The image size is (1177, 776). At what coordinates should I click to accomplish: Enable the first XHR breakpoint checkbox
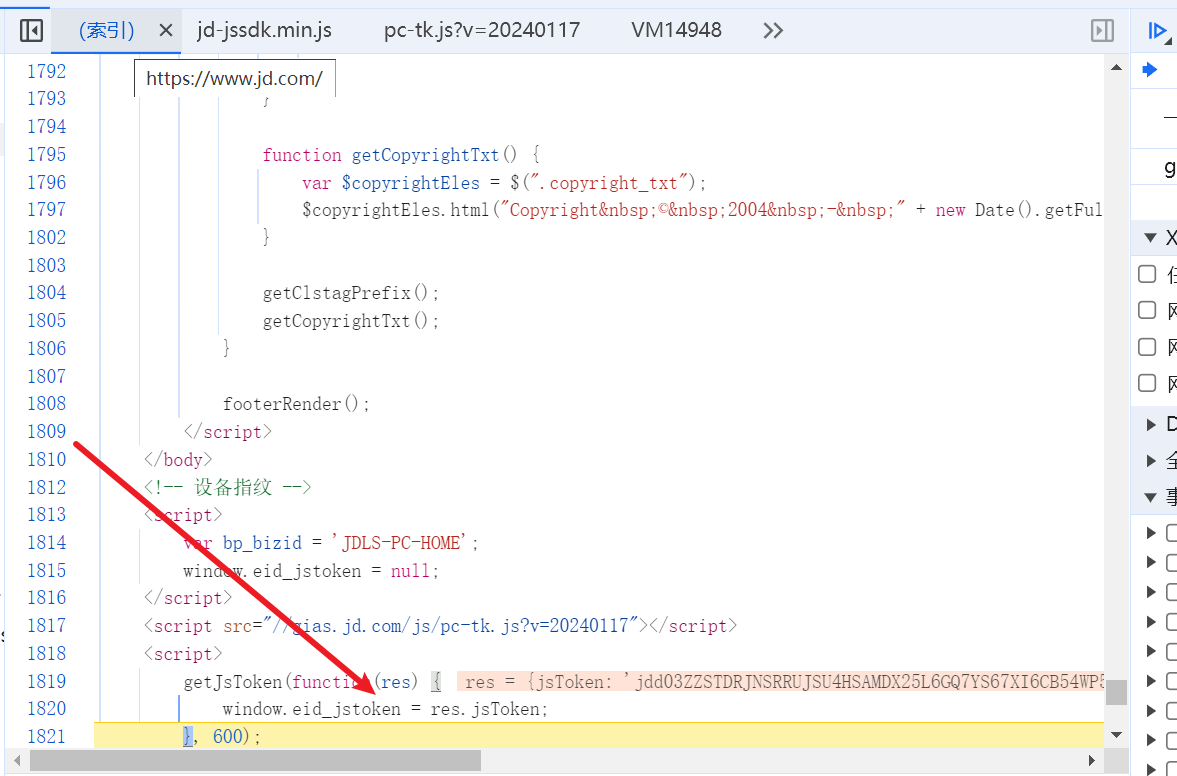point(1145,273)
